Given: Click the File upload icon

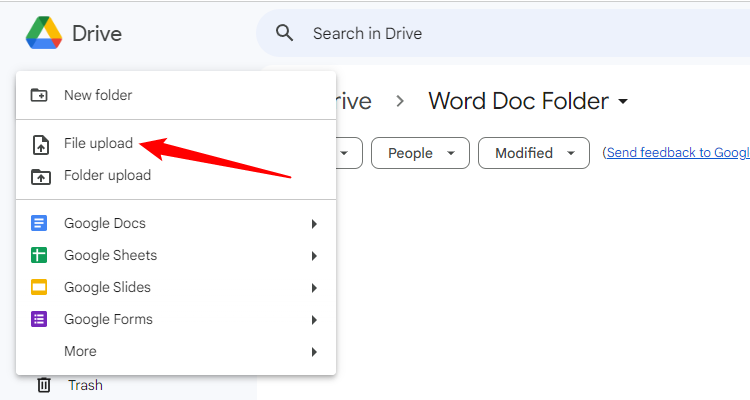Looking at the screenshot, I should click(x=40, y=144).
